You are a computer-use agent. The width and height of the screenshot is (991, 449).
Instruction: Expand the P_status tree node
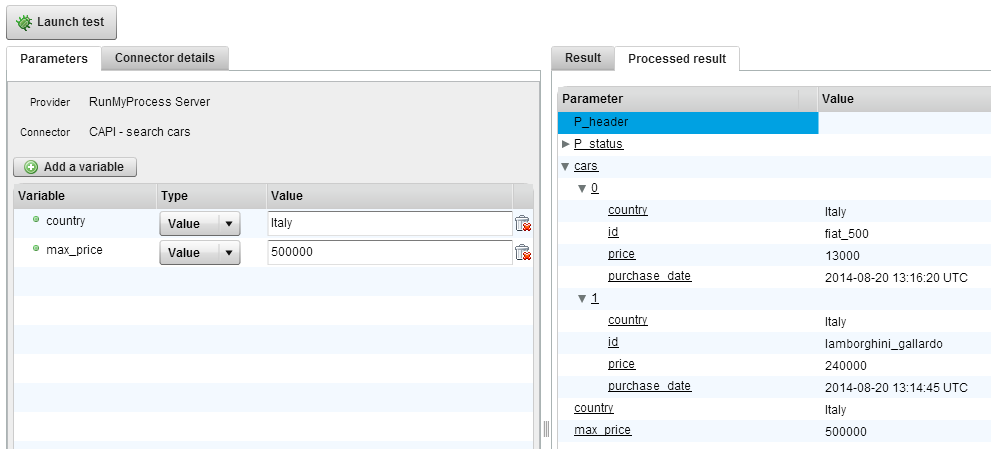click(566, 145)
